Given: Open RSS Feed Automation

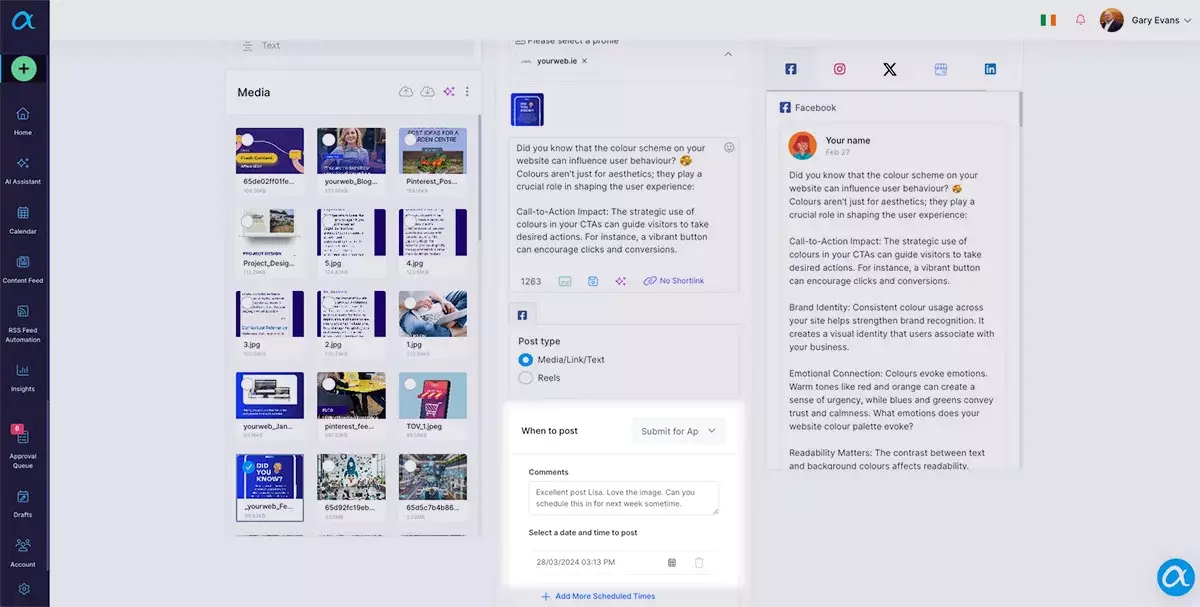Looking at the screenshot, I should click(23, 323).
